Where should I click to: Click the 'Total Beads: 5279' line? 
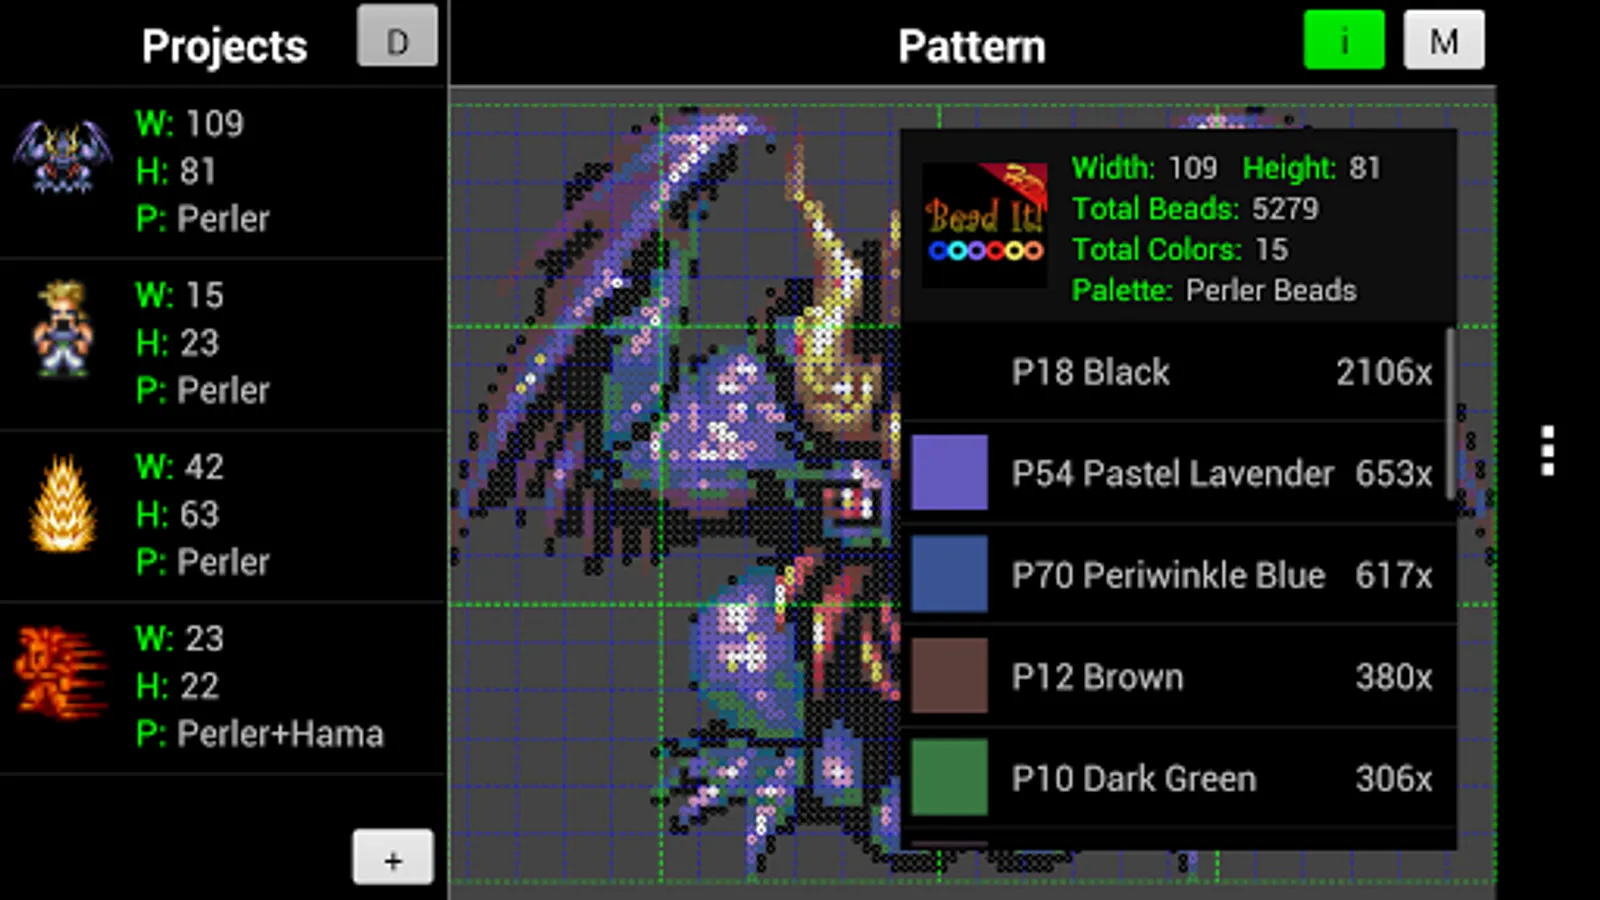1195,208
